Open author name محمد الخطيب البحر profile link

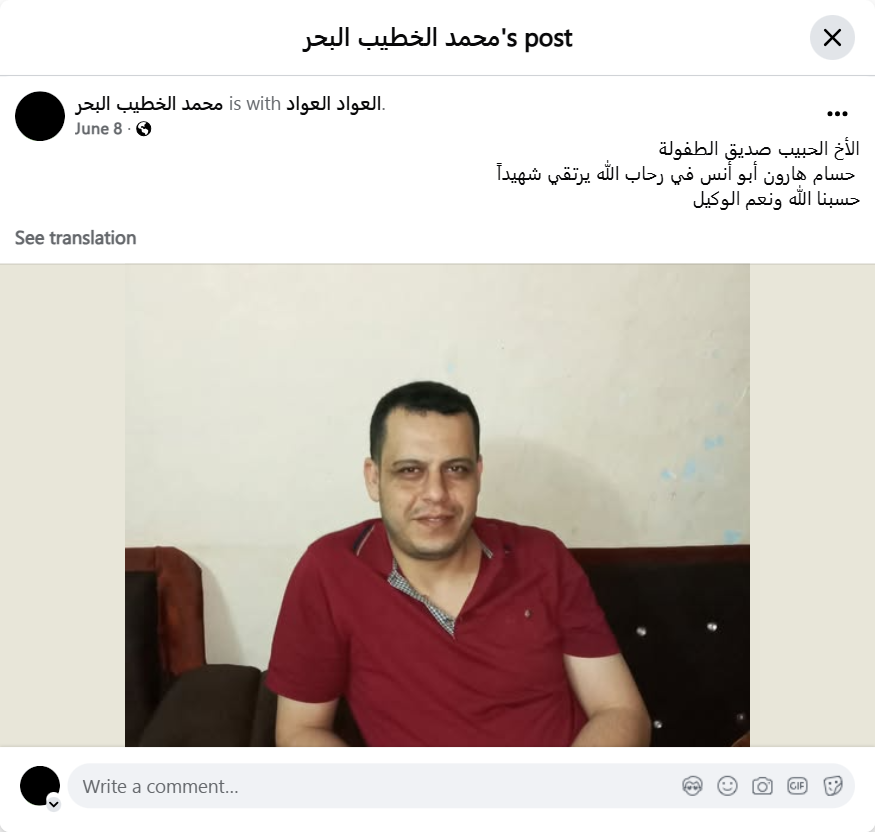click(149, 104)
